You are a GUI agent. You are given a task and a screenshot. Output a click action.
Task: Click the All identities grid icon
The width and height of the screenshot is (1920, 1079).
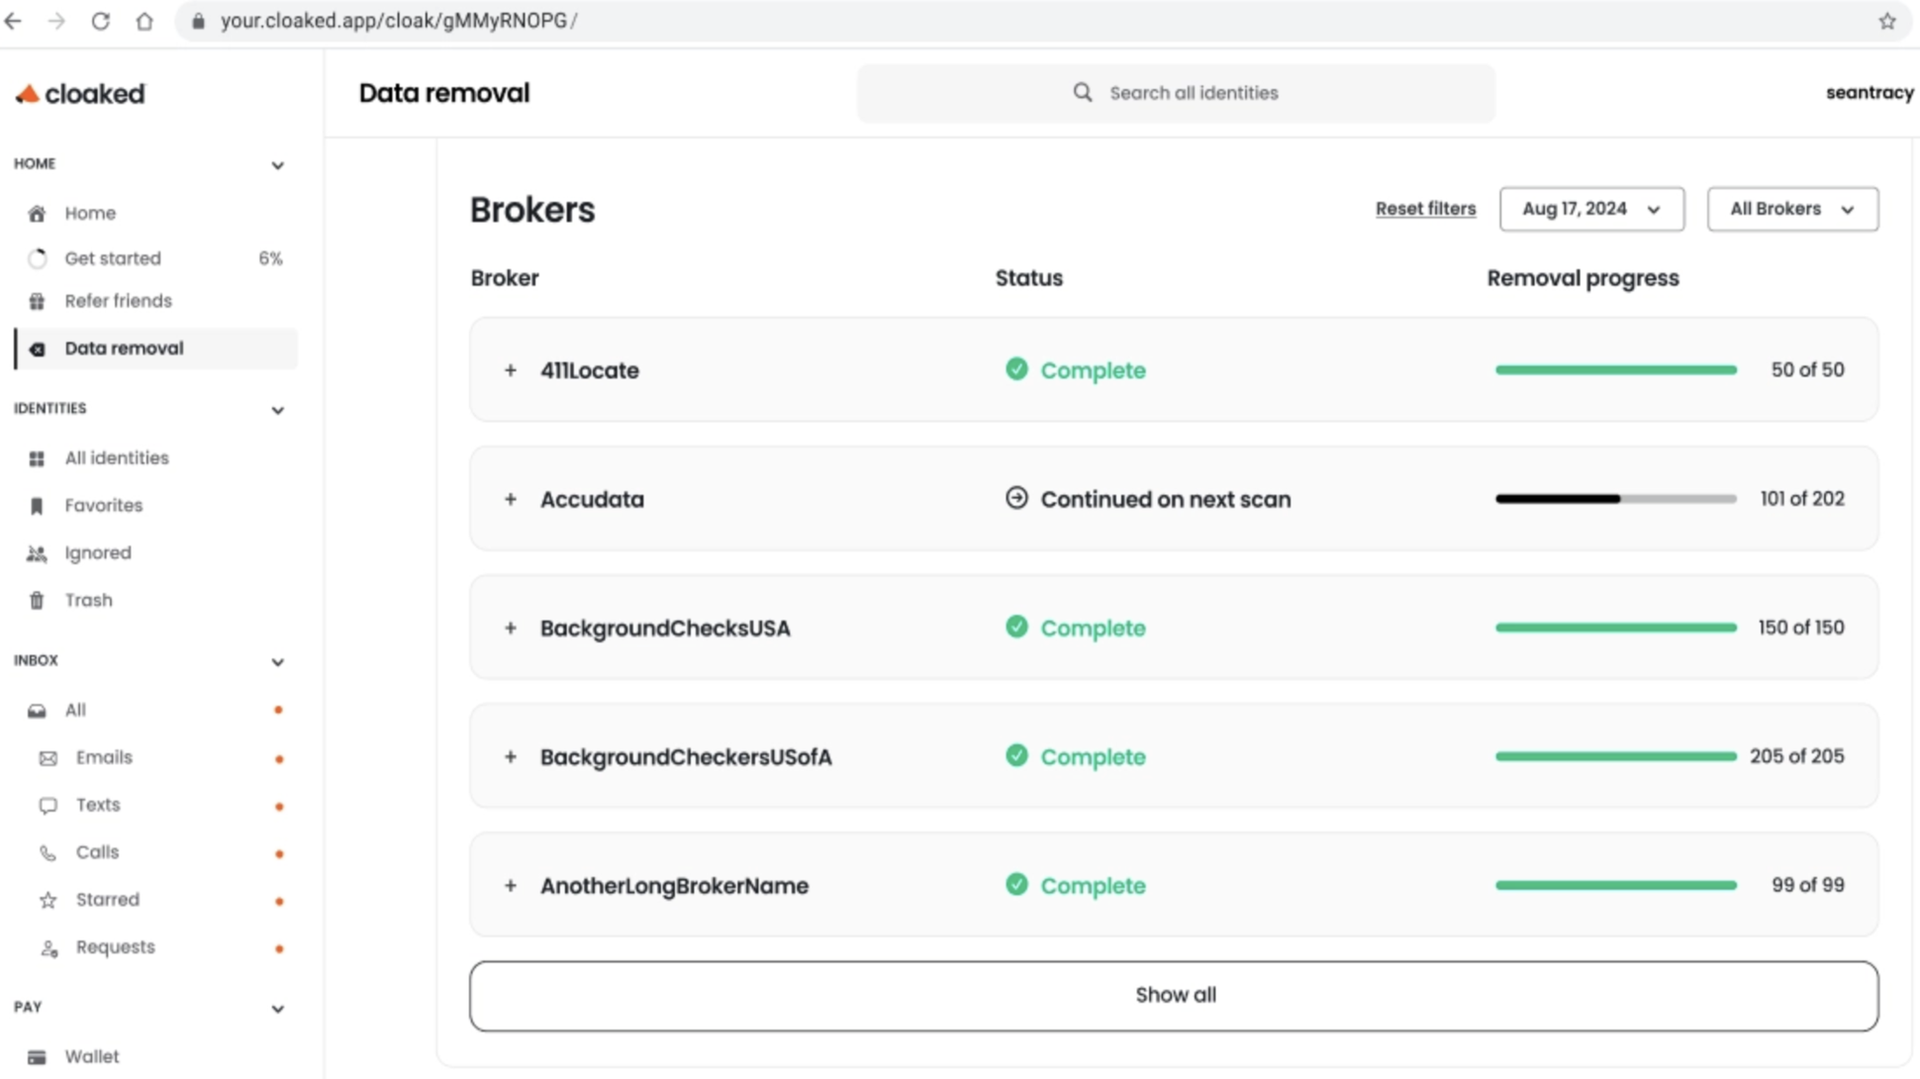(37, 459)
